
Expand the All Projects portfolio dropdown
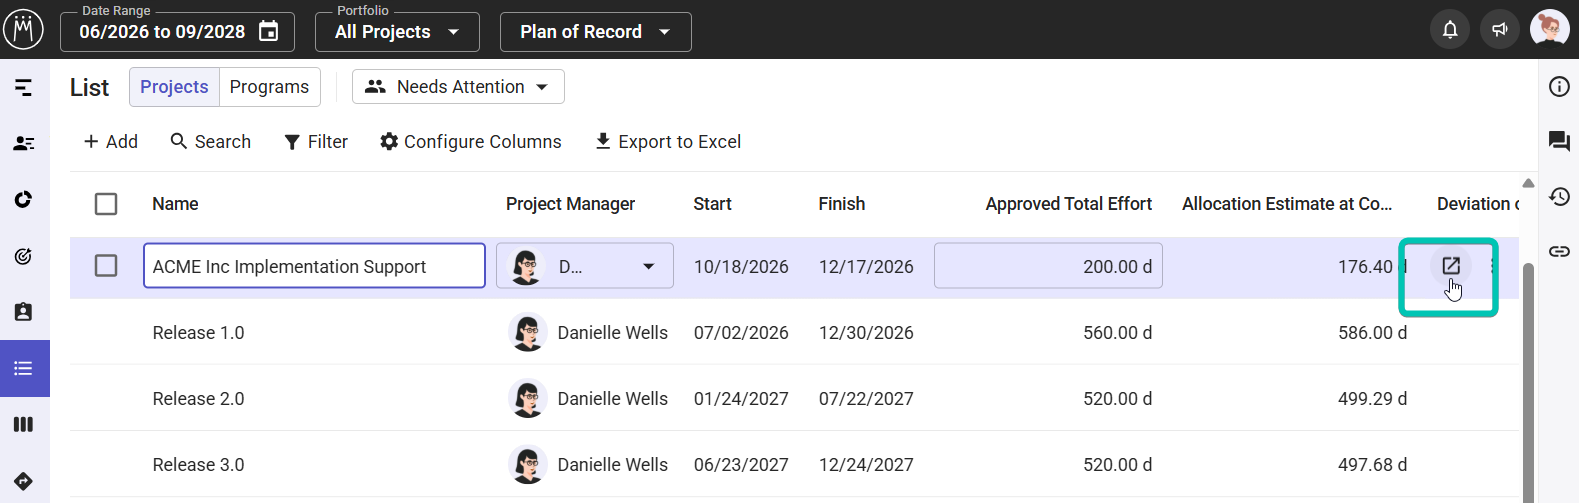pyautogui.click(x=397, y=32)
